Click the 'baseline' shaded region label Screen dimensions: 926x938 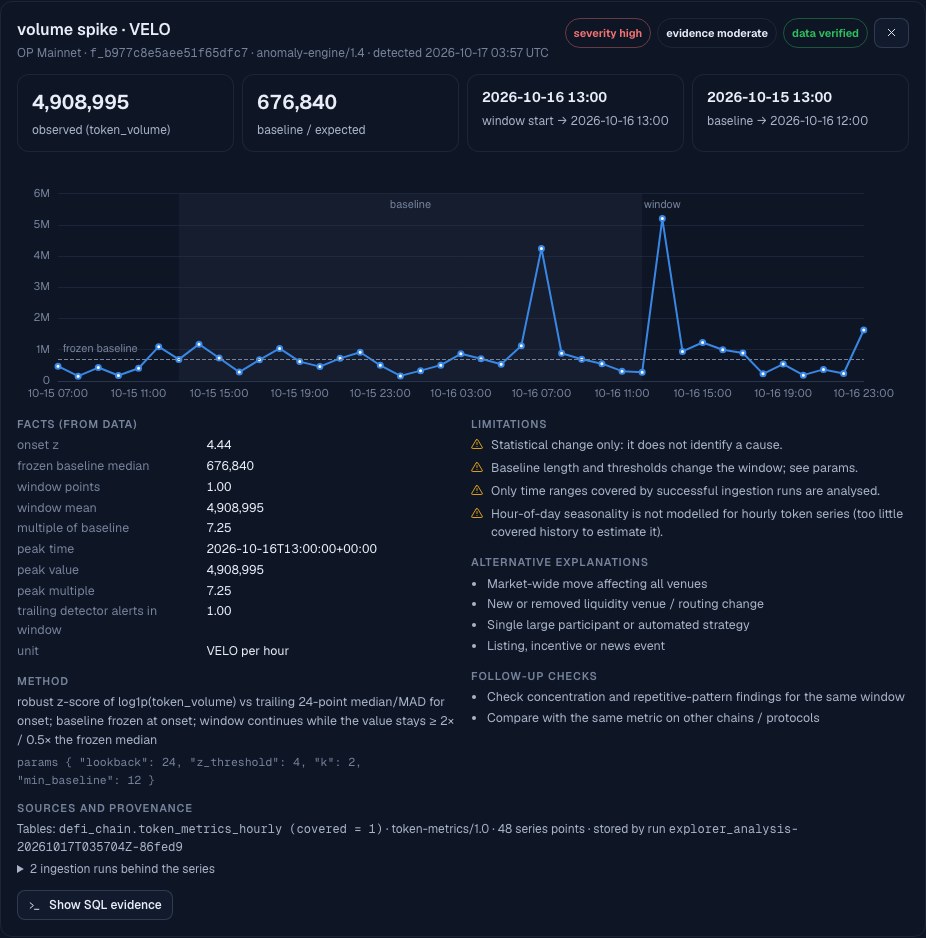pos(410,204)
